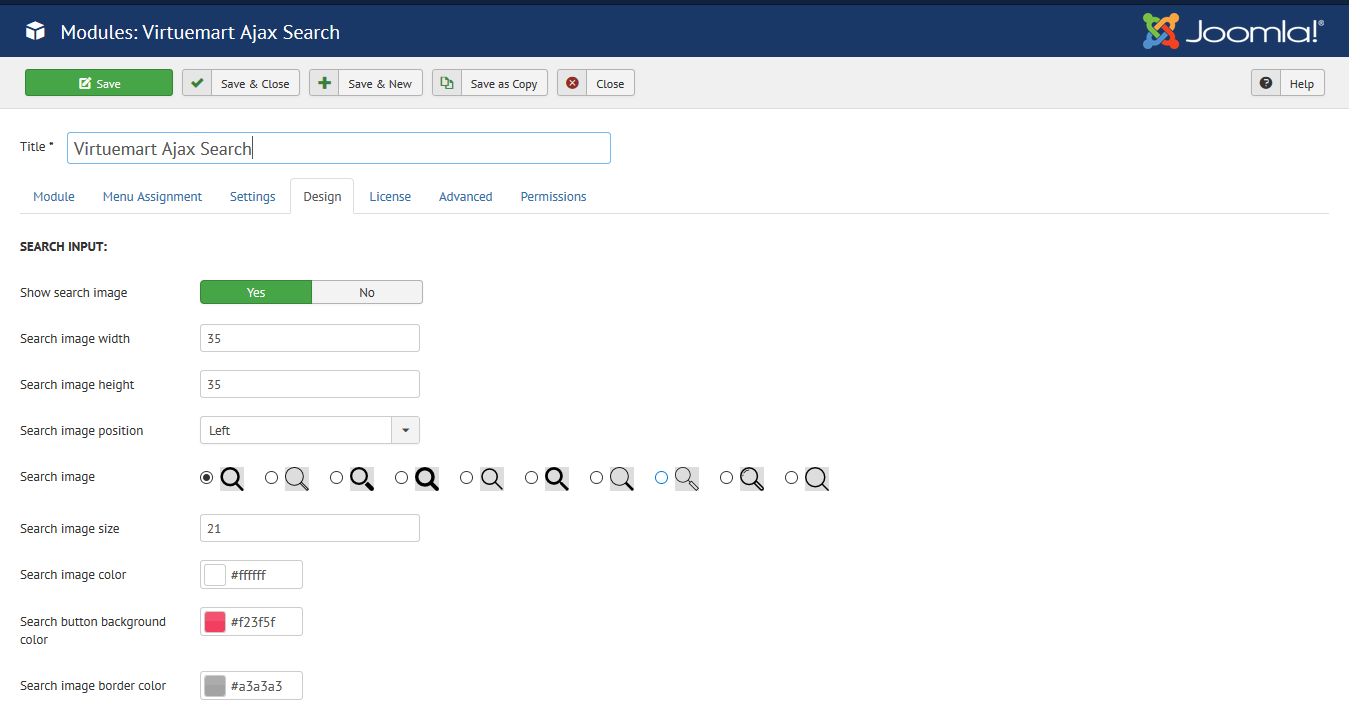
Task: Select the seventh Search image radio button
Action: click(596, 478)
